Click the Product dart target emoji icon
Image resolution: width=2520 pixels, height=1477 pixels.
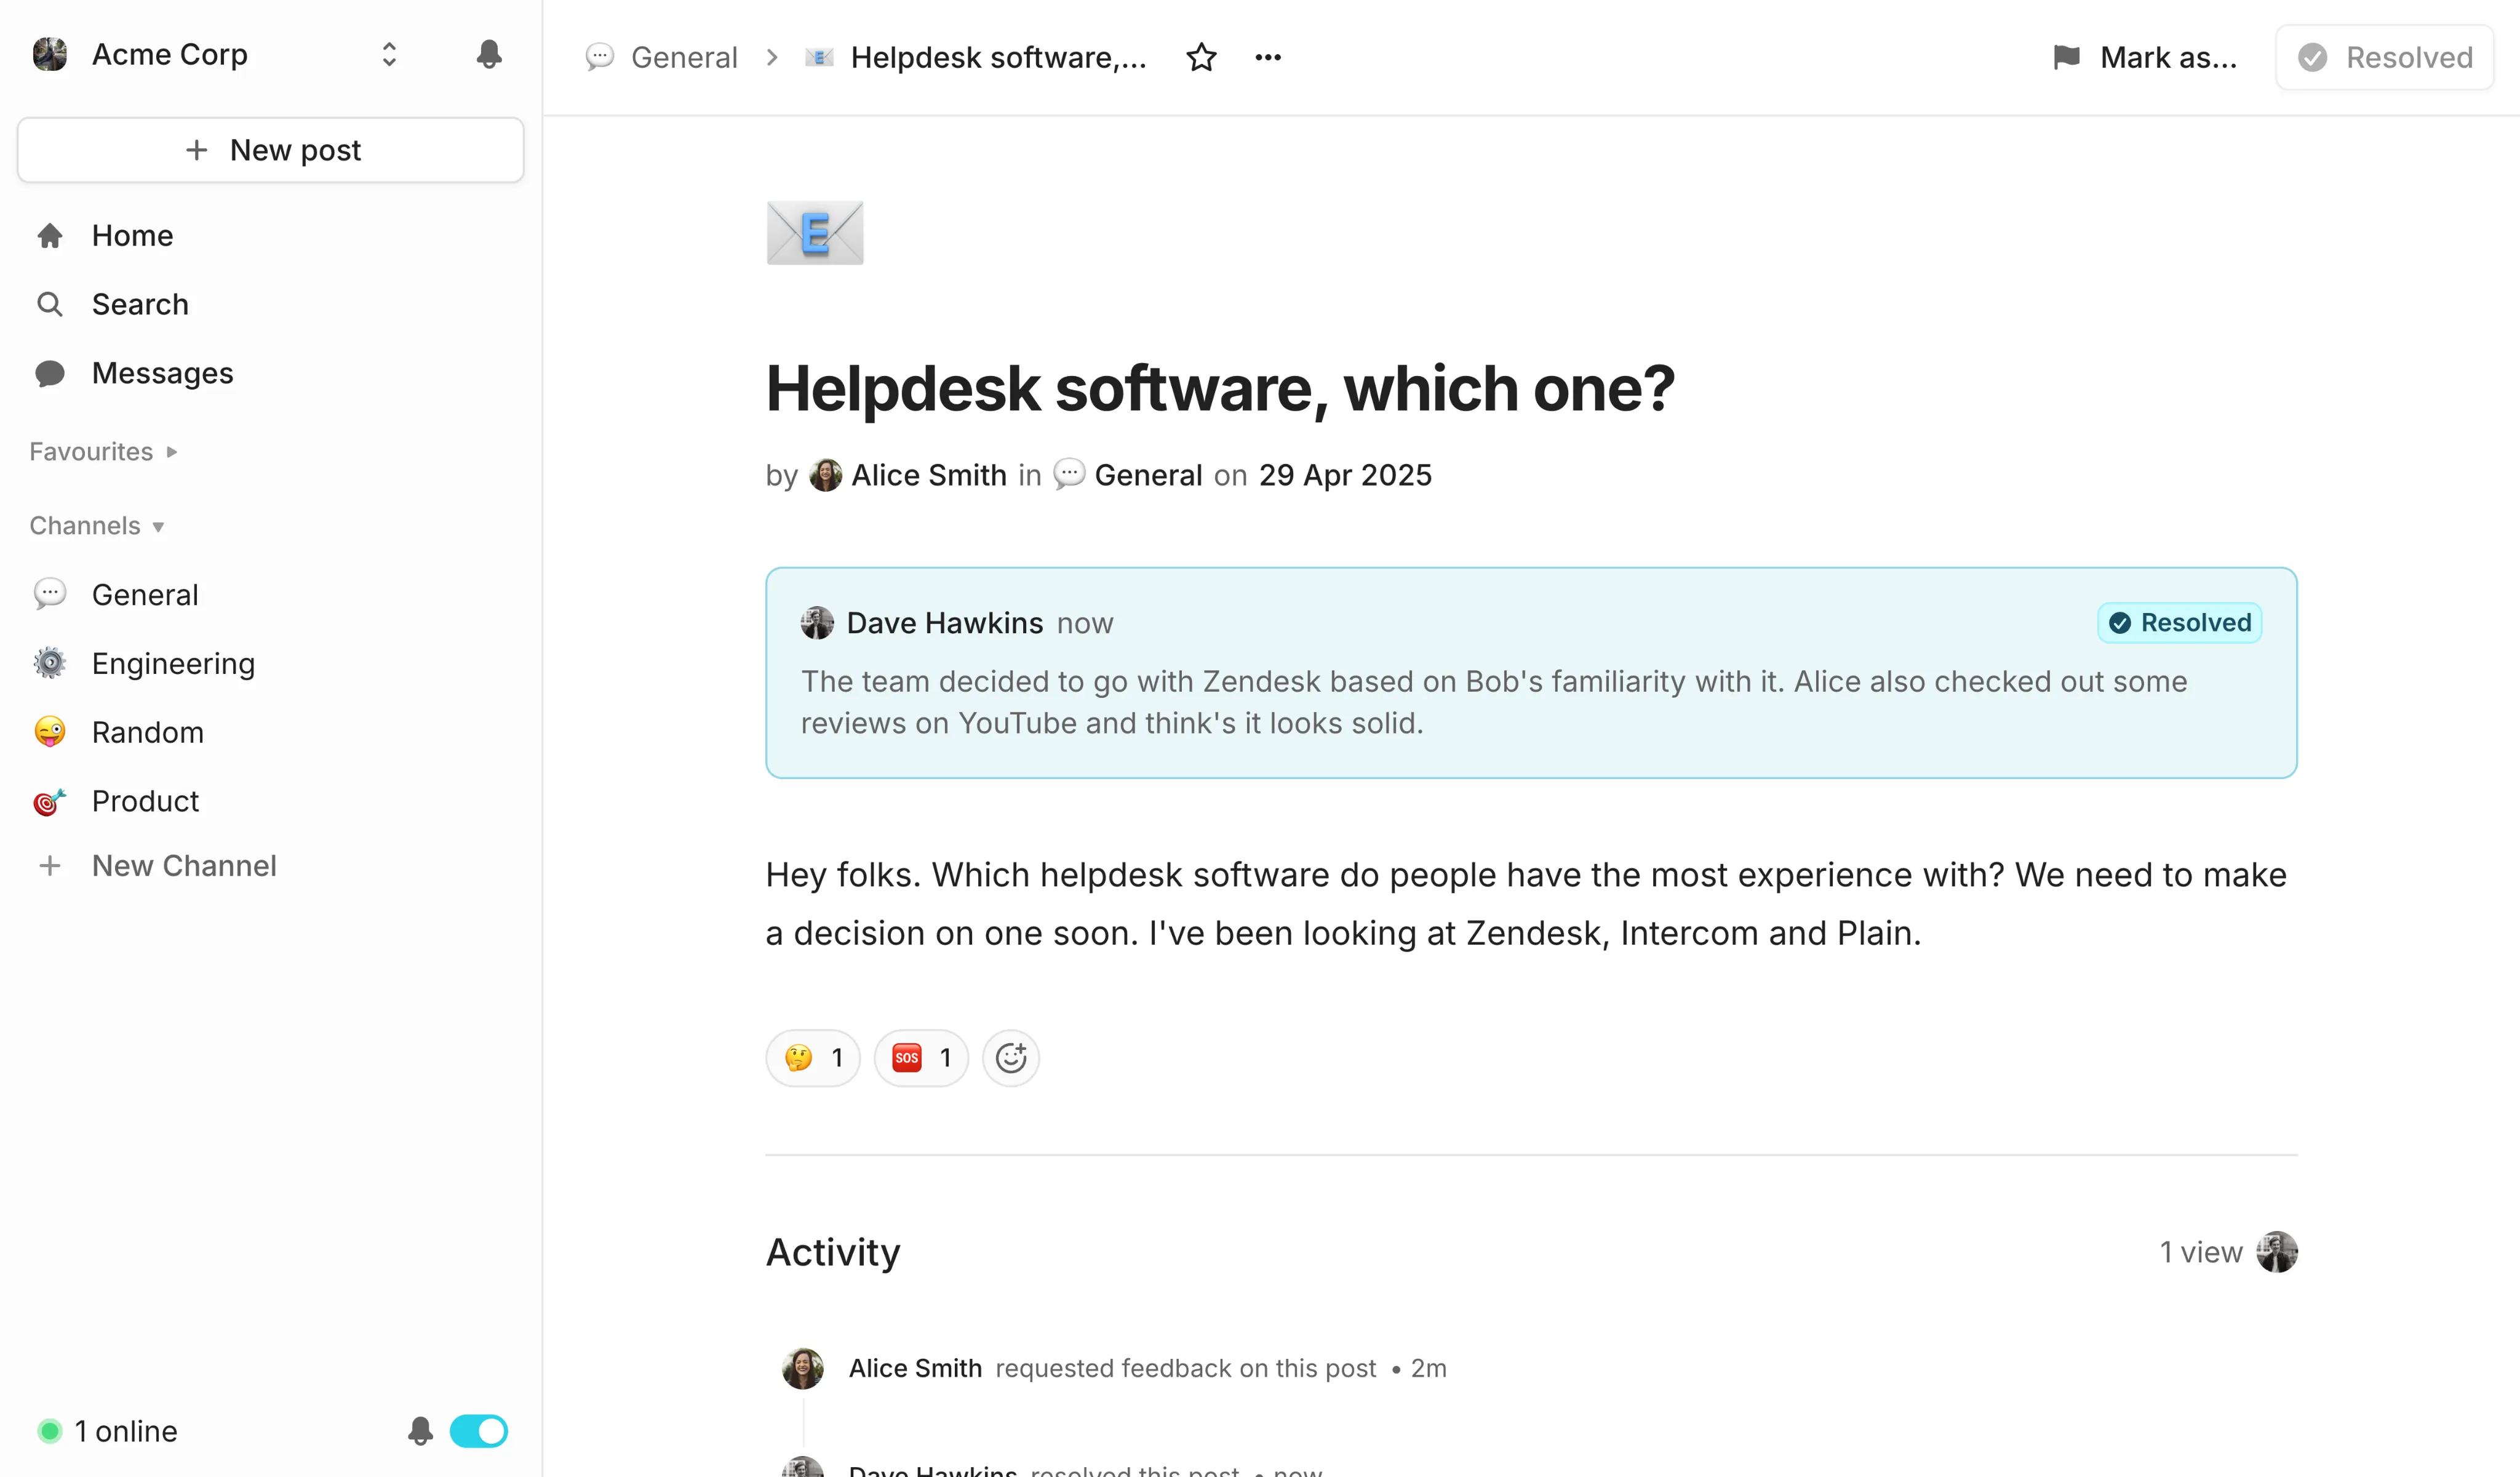coord(49,801)
